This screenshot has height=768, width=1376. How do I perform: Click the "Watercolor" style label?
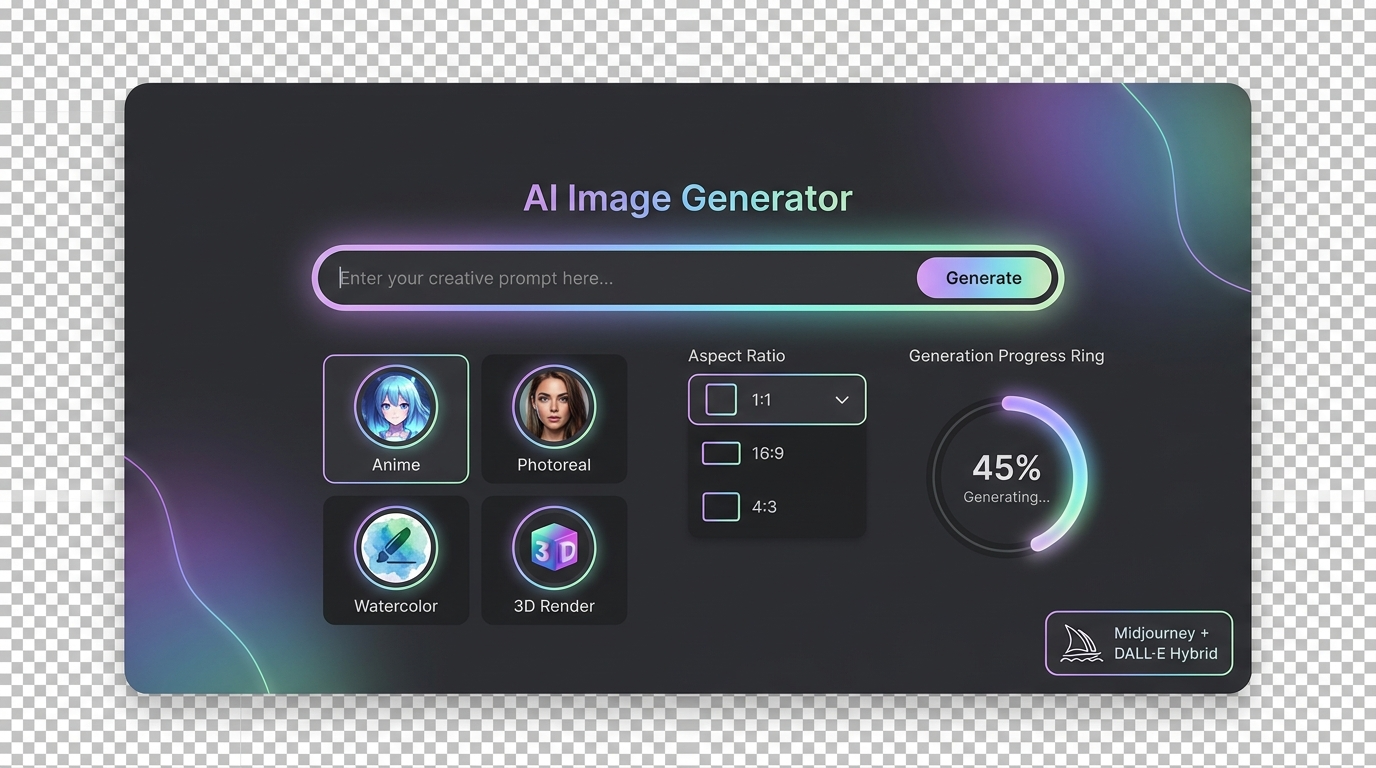coord(396,606)
